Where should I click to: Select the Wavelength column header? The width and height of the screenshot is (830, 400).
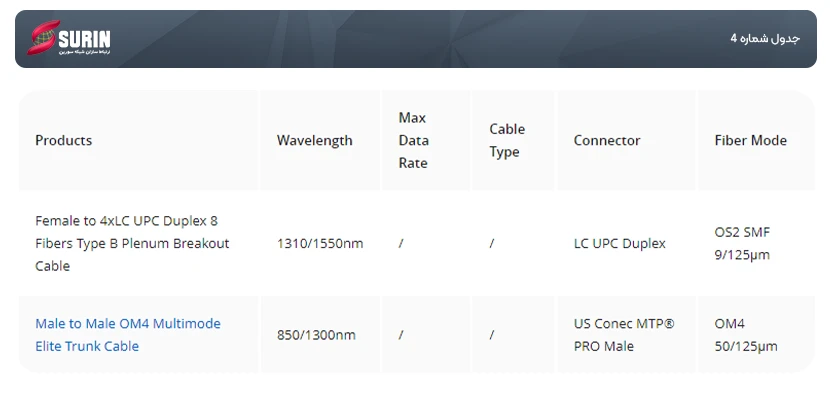[x=314, y=140]
